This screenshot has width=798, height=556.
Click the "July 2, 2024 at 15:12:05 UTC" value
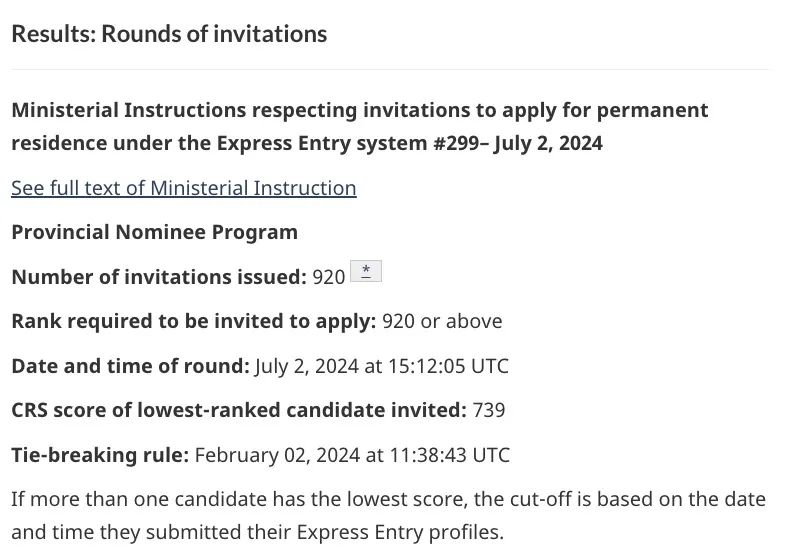coord(381,366)
